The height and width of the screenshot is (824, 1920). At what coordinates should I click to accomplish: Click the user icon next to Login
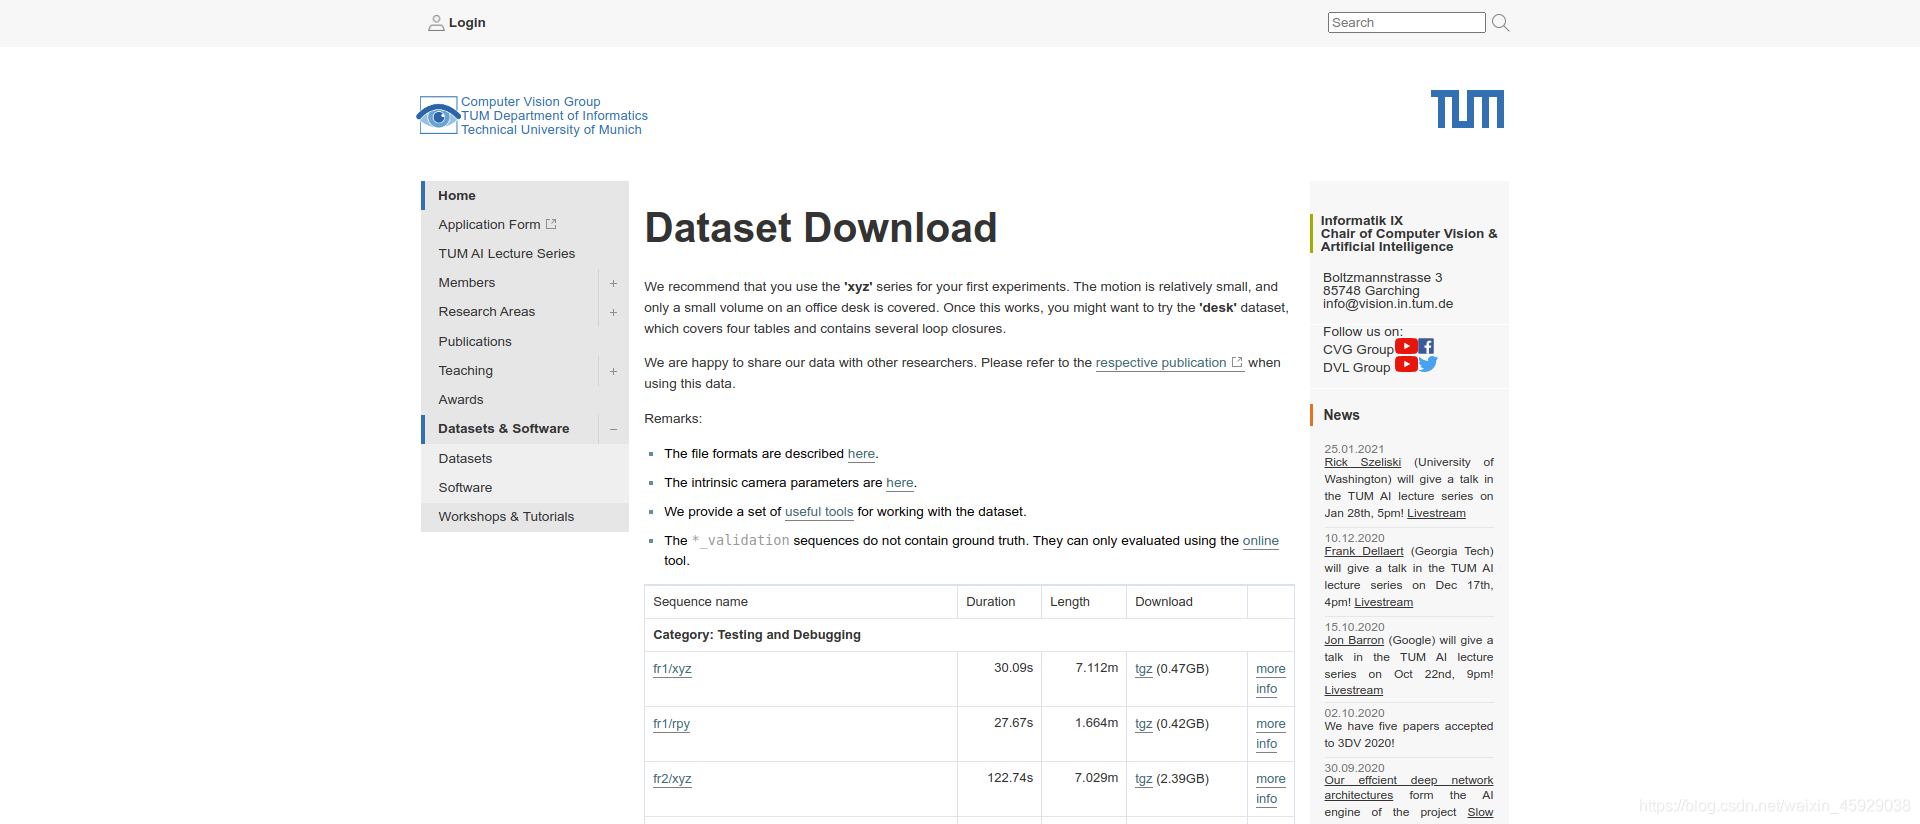click(436, 23)
